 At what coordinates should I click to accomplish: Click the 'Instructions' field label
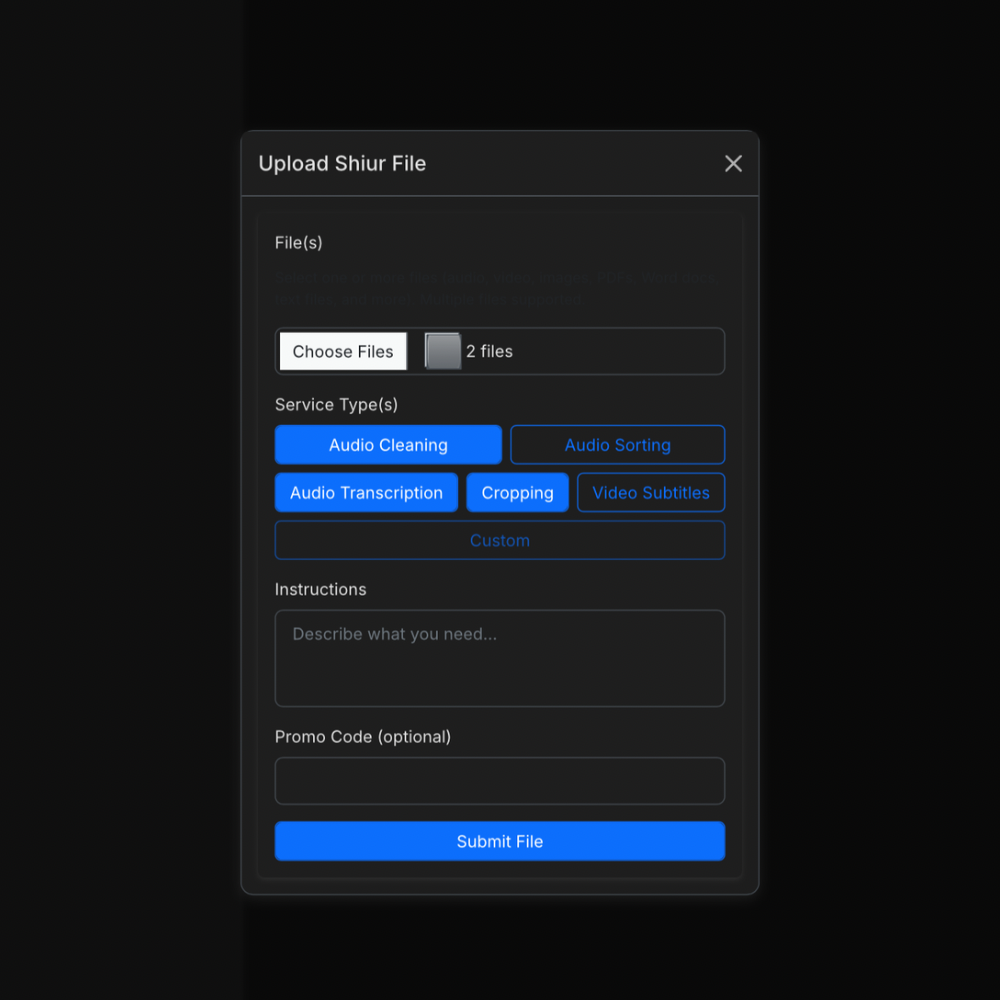320,589
